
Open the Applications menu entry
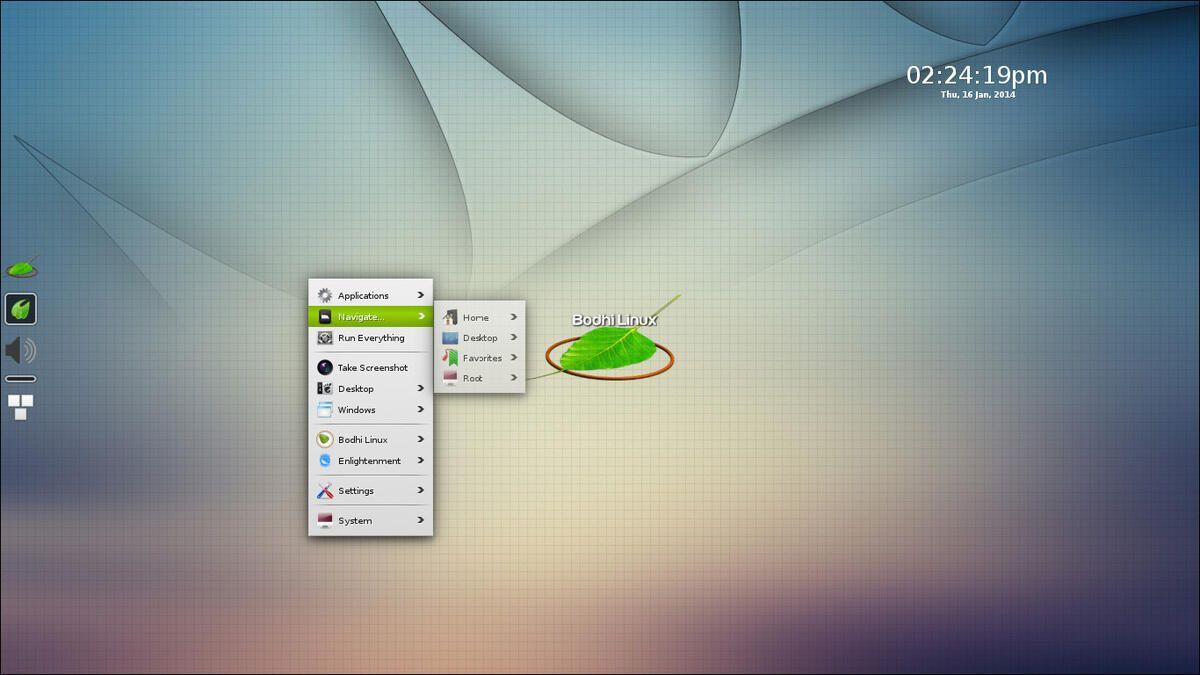pos(371,295)
